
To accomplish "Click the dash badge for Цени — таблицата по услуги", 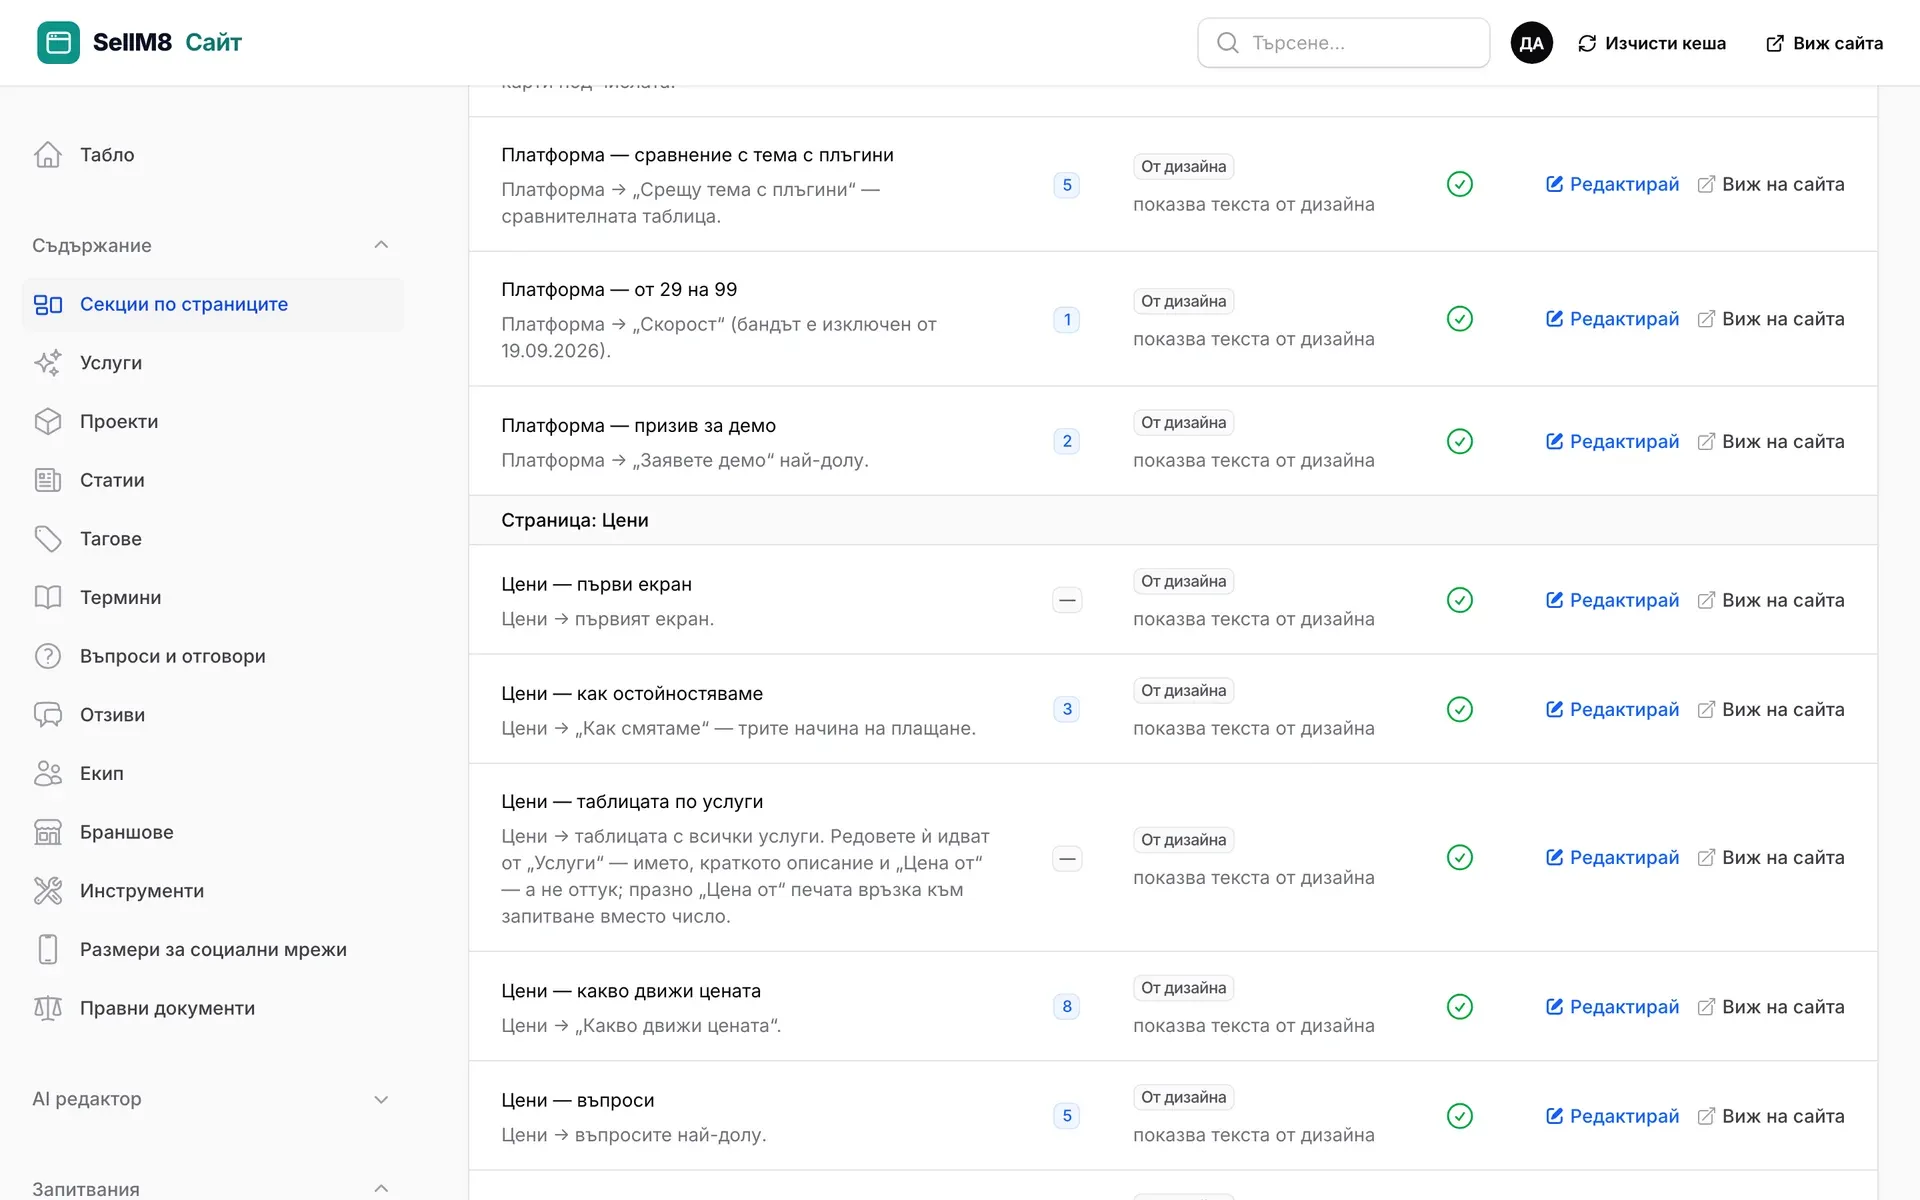I will tap(1067, 859).
